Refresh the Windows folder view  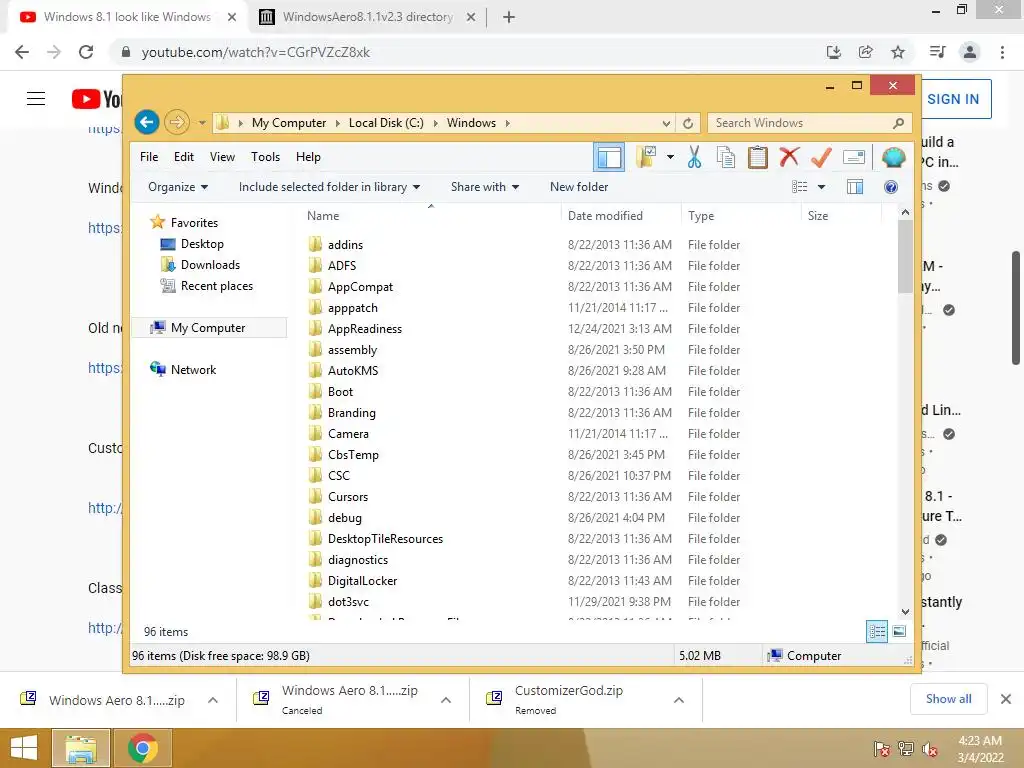(688, 123)
